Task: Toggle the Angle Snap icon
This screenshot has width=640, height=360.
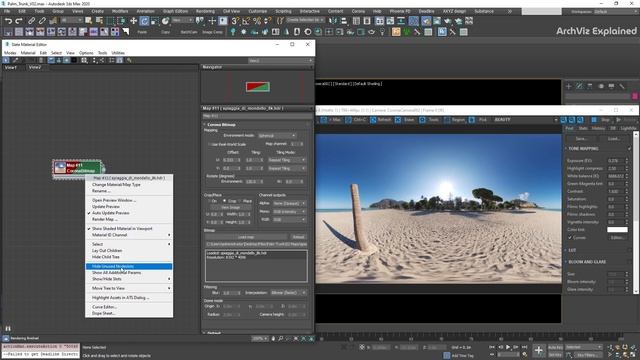Action: click(x=246, y=21)
